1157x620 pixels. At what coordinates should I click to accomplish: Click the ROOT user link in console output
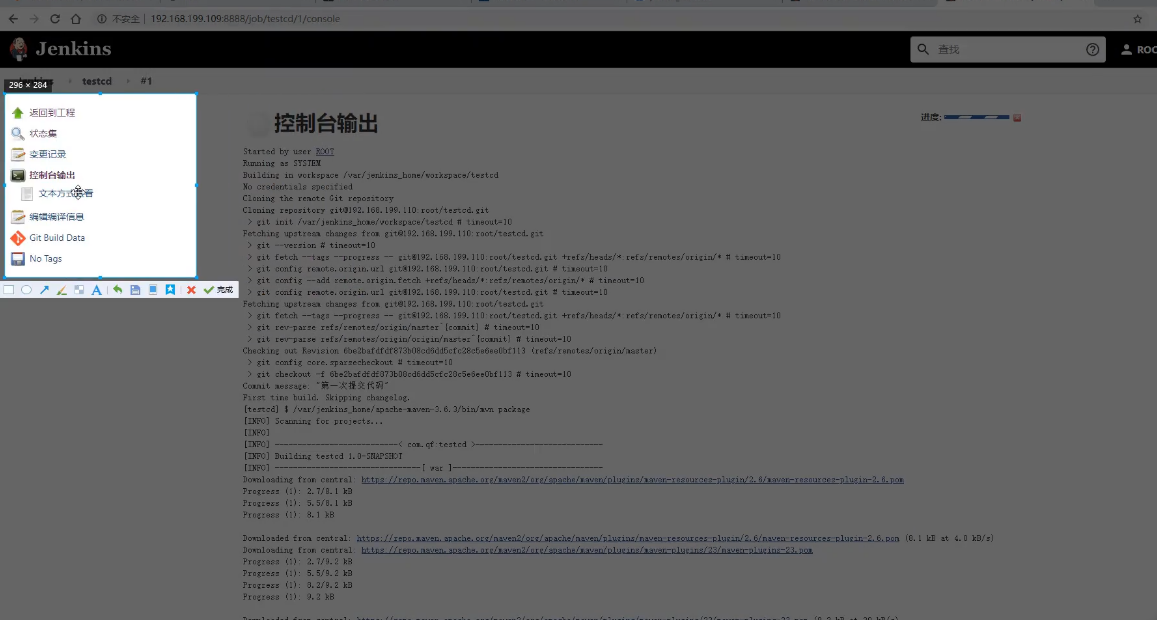tap(325, 152)
